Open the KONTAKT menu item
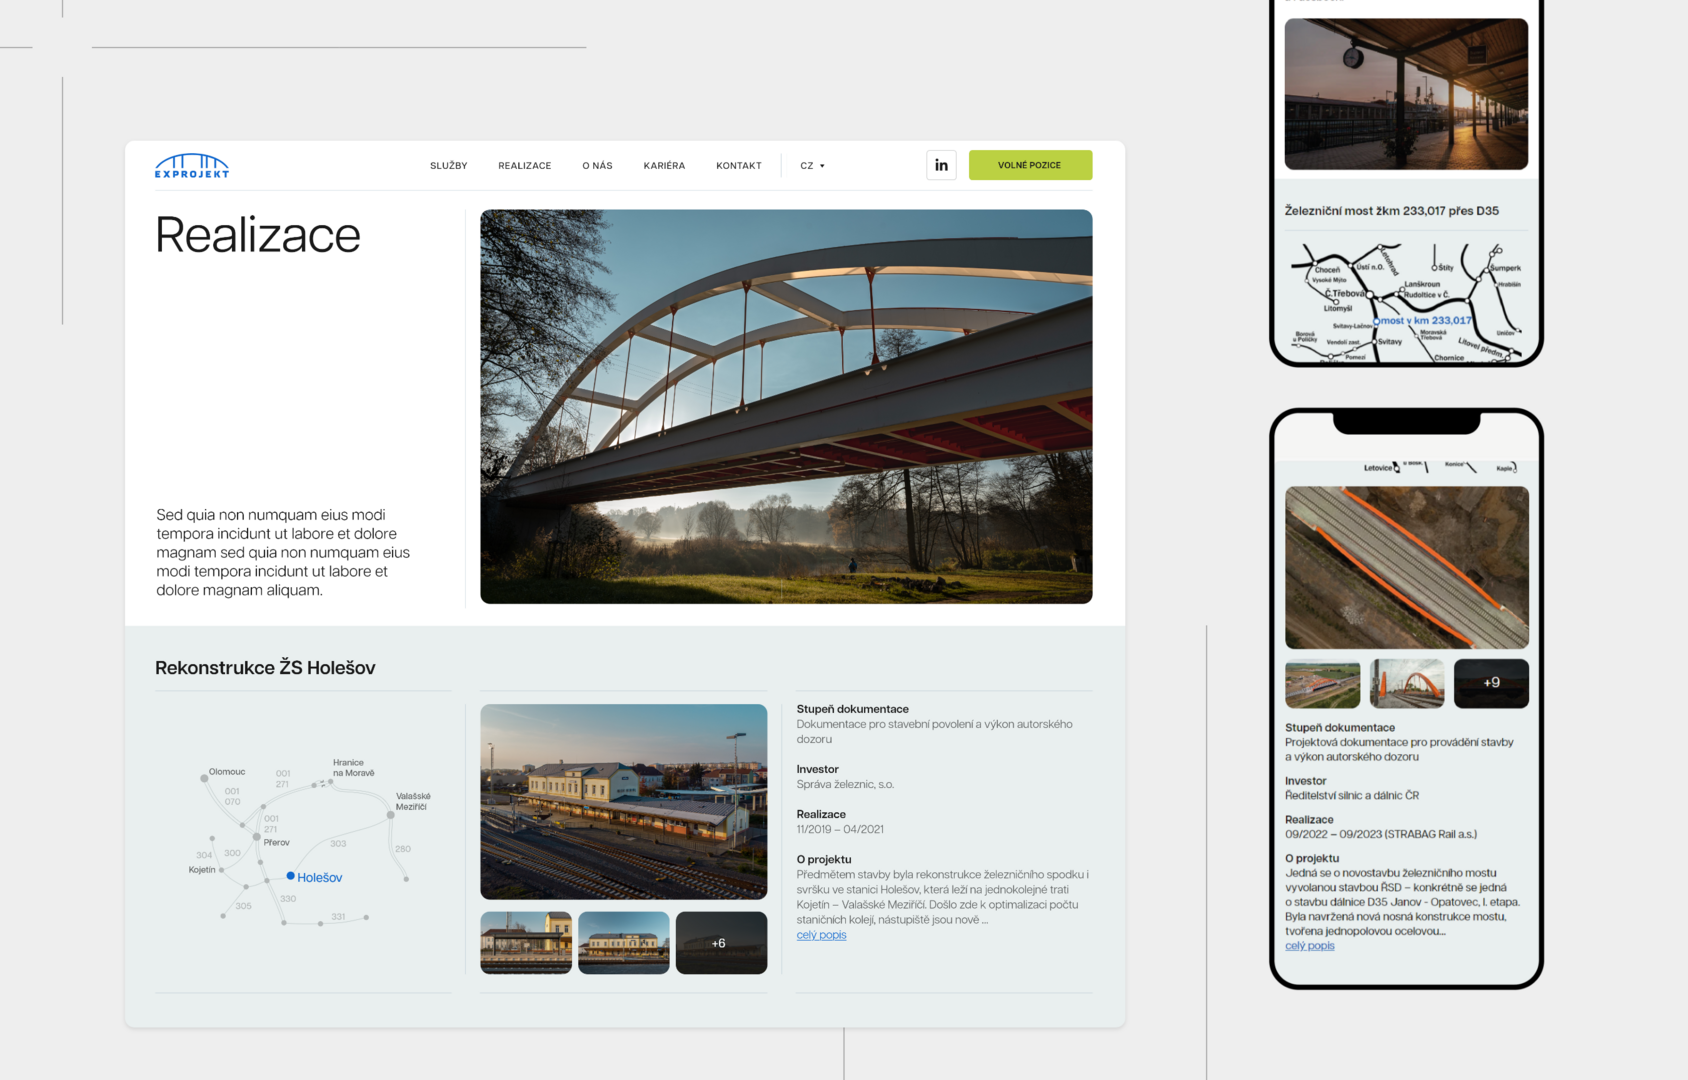The height and width of the screenshot is (1080, 1688). (x=738, y=166)
